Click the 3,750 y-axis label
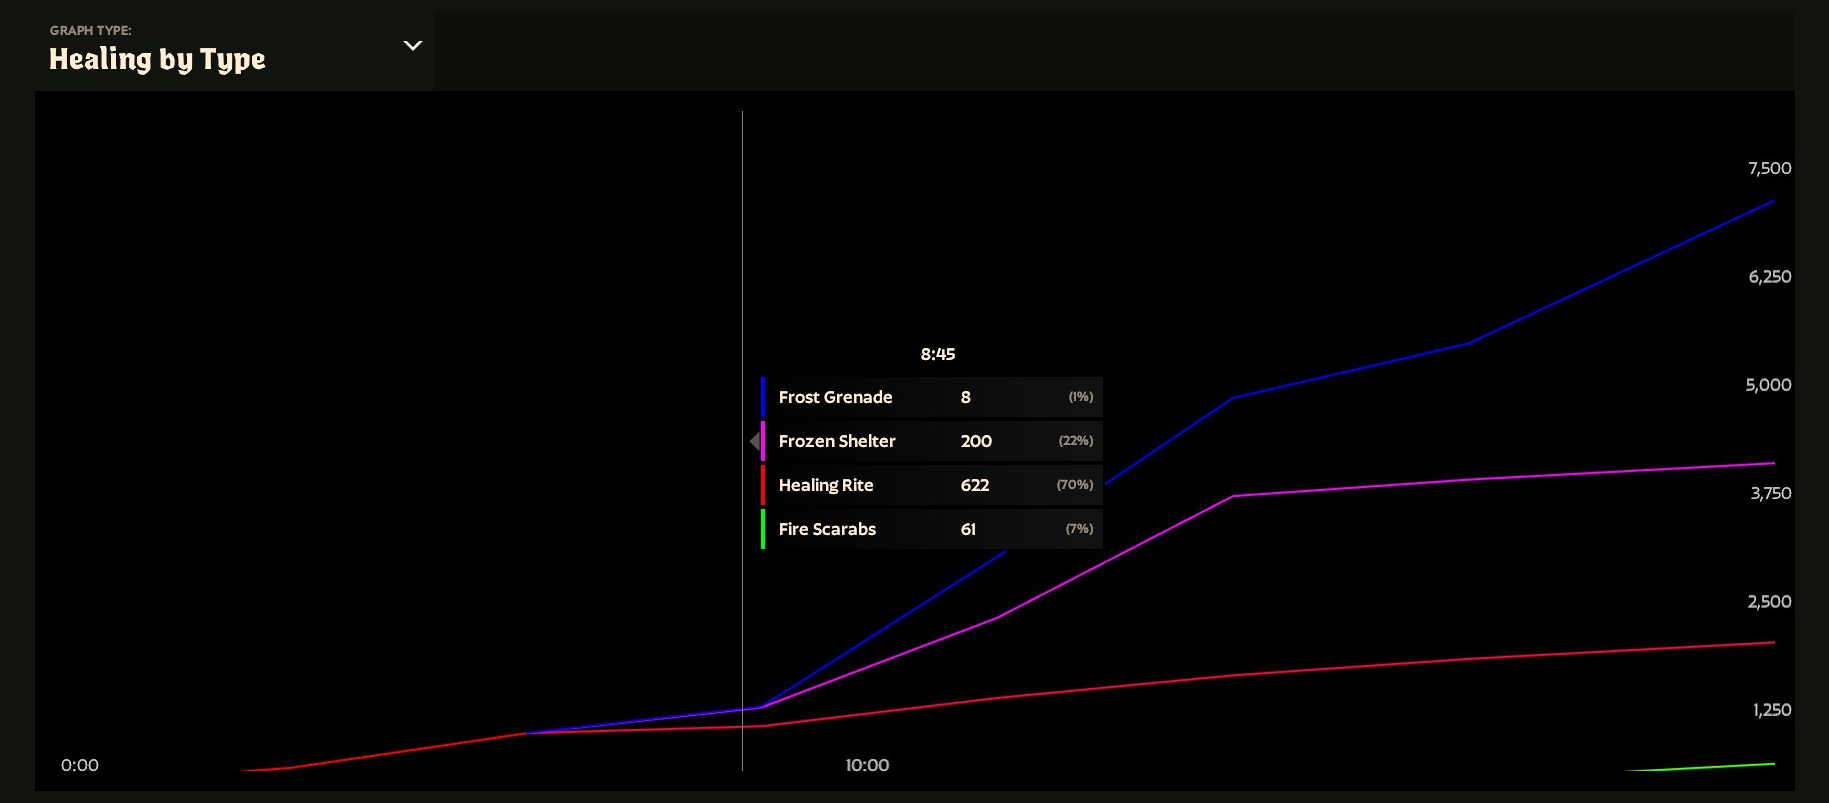Viewport: 1829px width, 803px height. 1771,493
